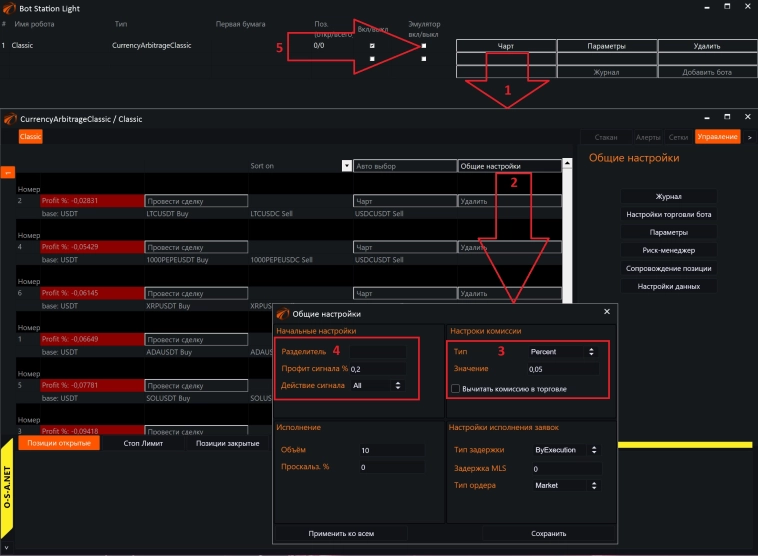Click the logo in Общие настройки dialog

point(283,313)
